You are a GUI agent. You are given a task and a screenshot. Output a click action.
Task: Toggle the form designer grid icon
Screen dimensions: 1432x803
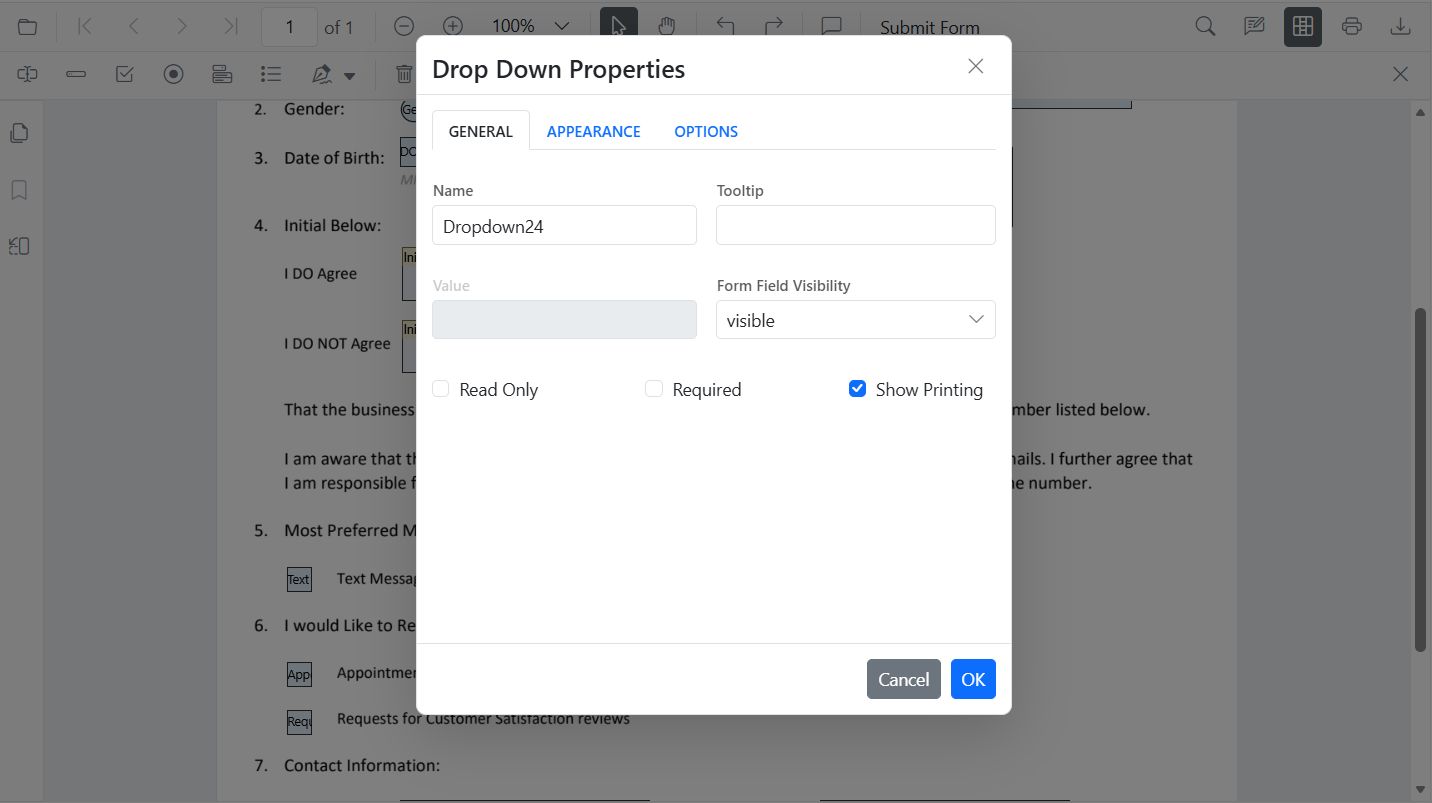click(1303, 26)
